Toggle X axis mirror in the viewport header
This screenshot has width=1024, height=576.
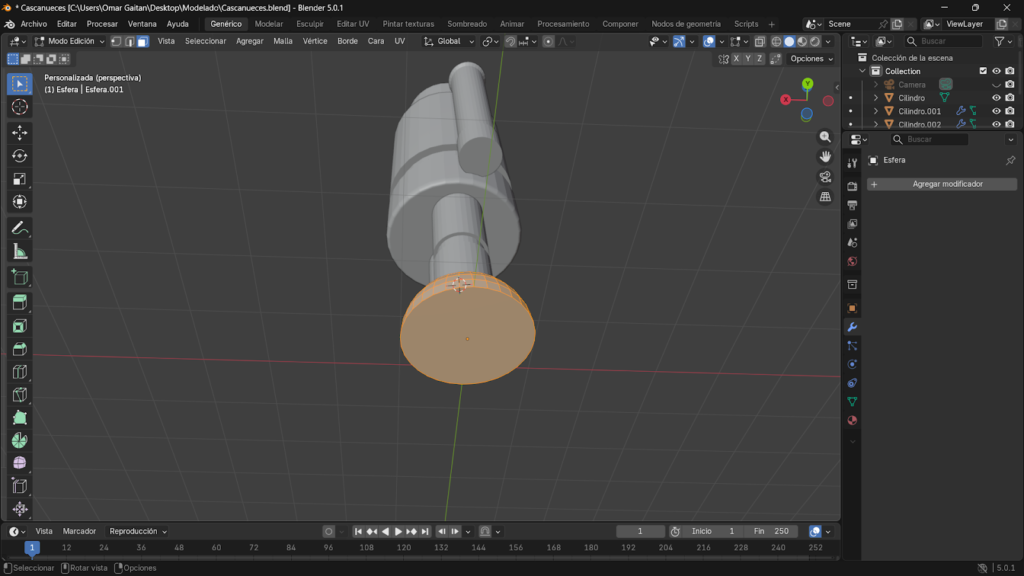pyautogui.click(x=737, y=59)
